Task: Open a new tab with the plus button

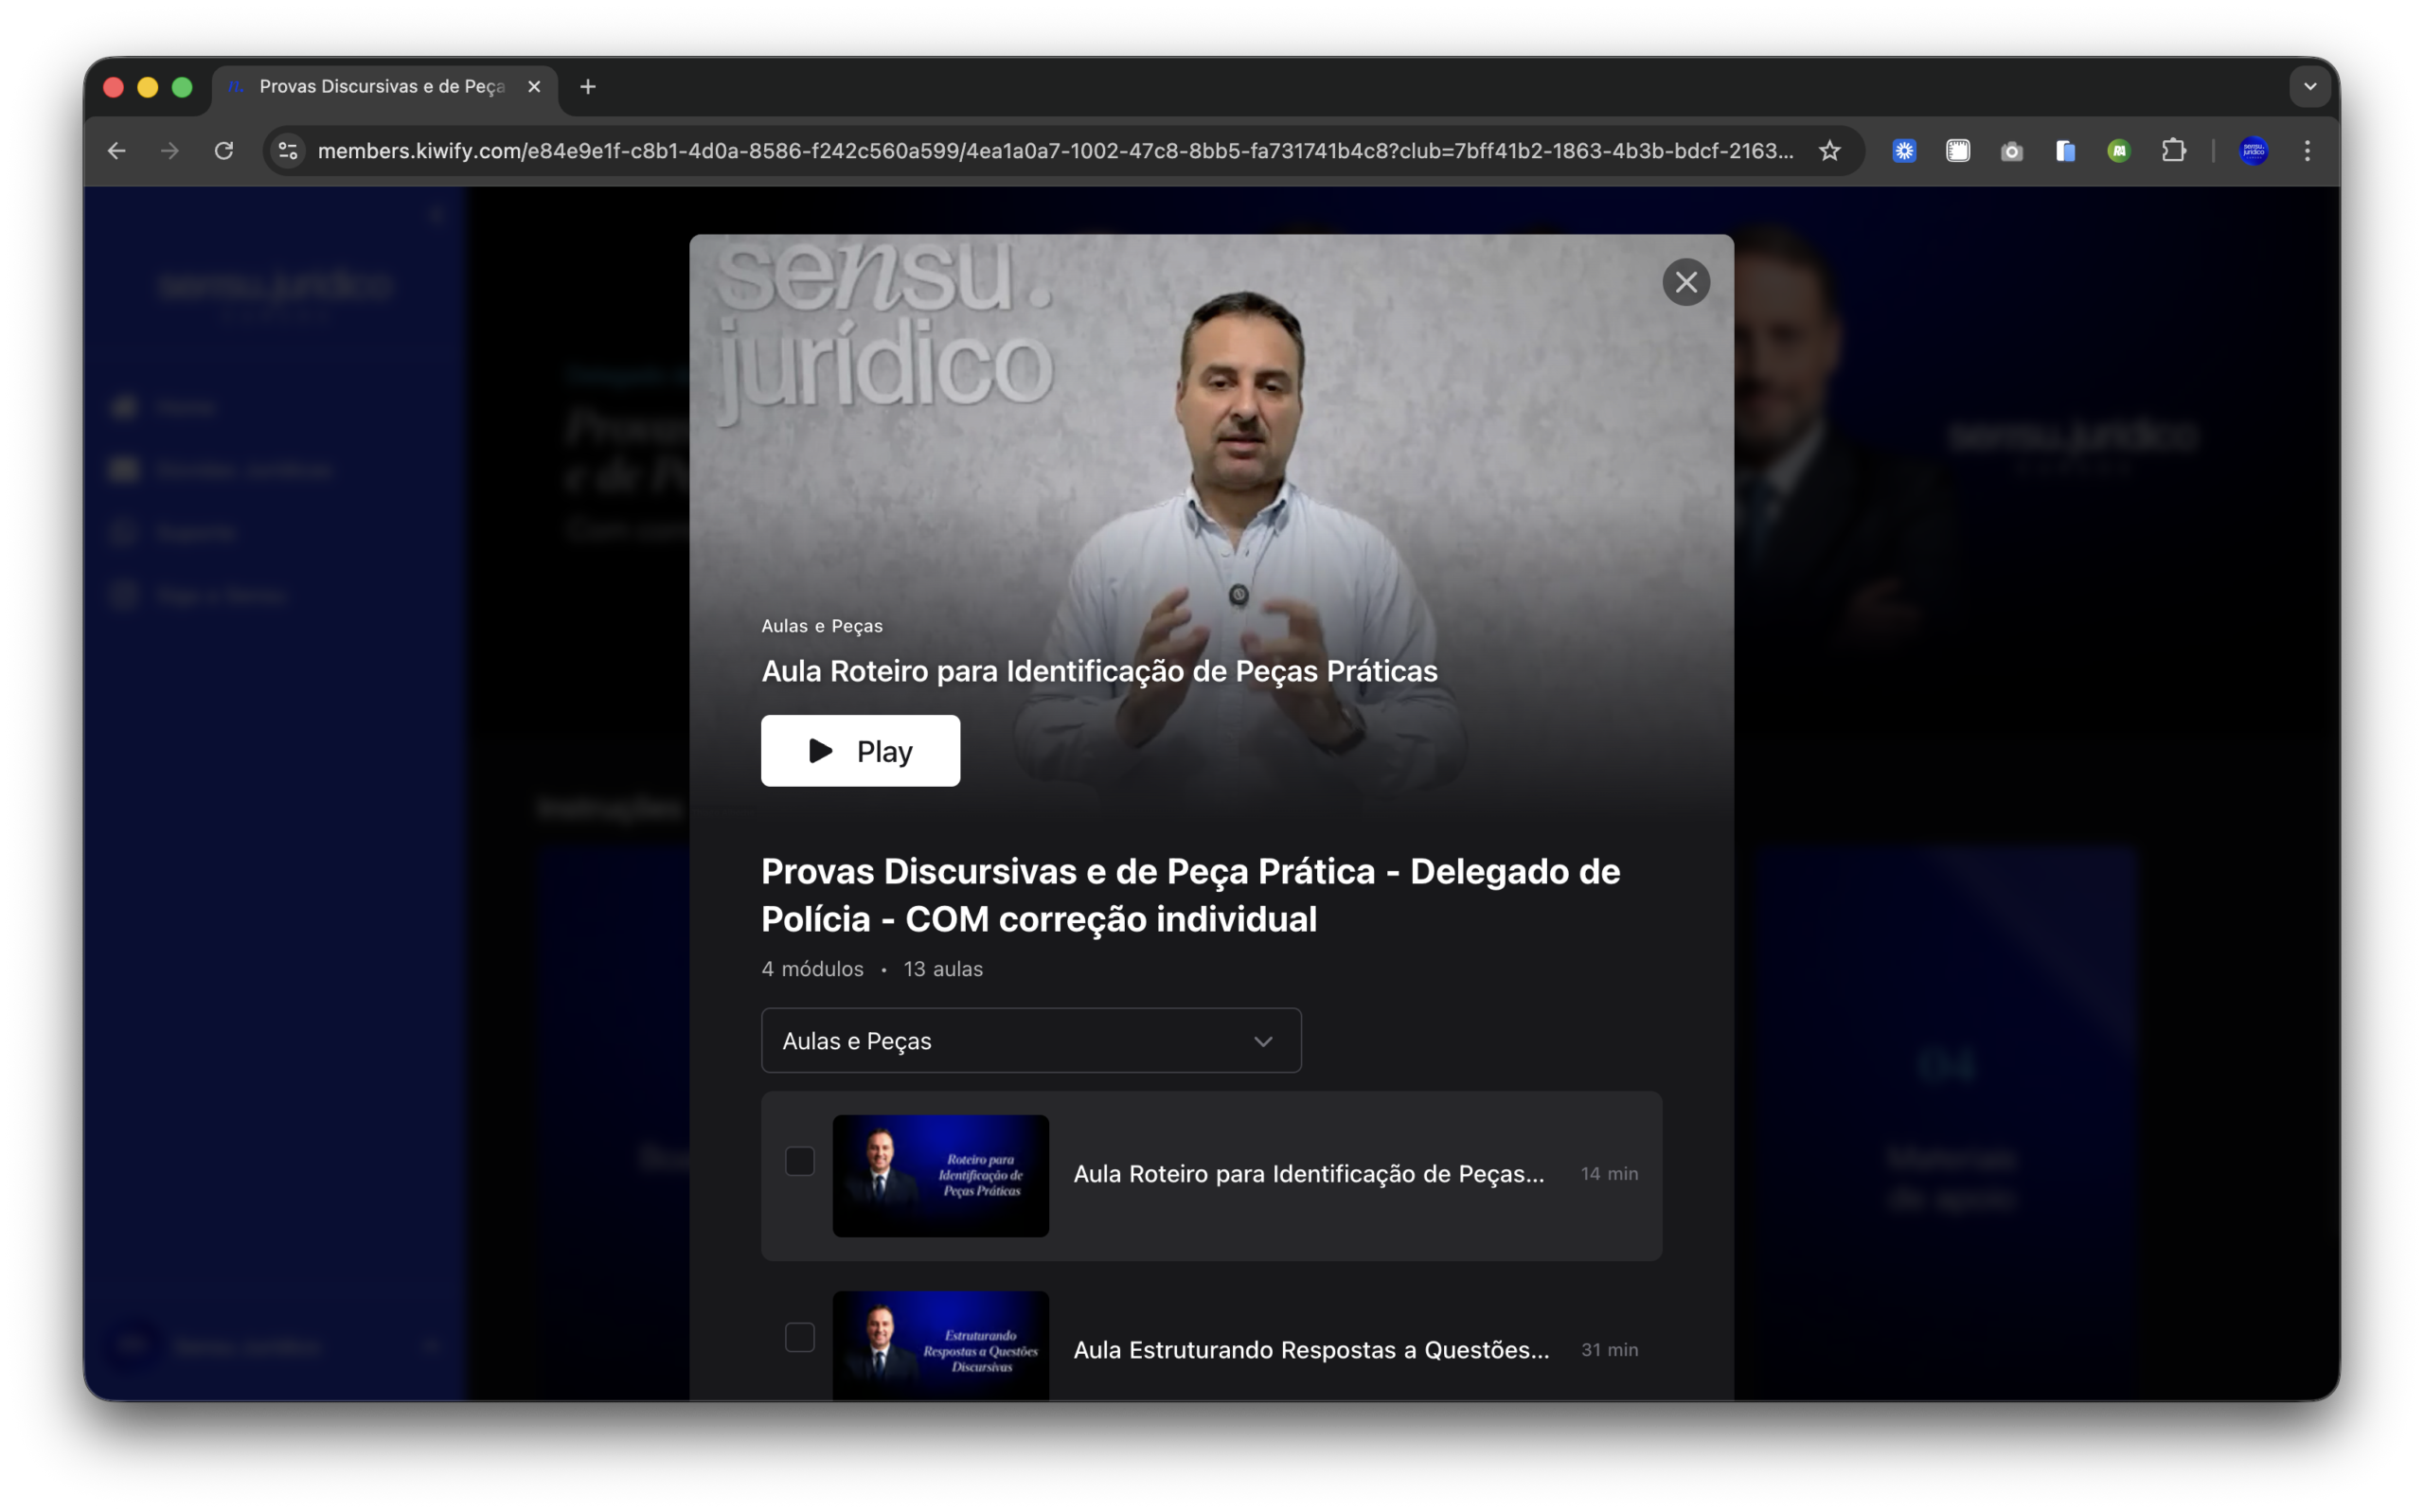Action: point(588,87)
